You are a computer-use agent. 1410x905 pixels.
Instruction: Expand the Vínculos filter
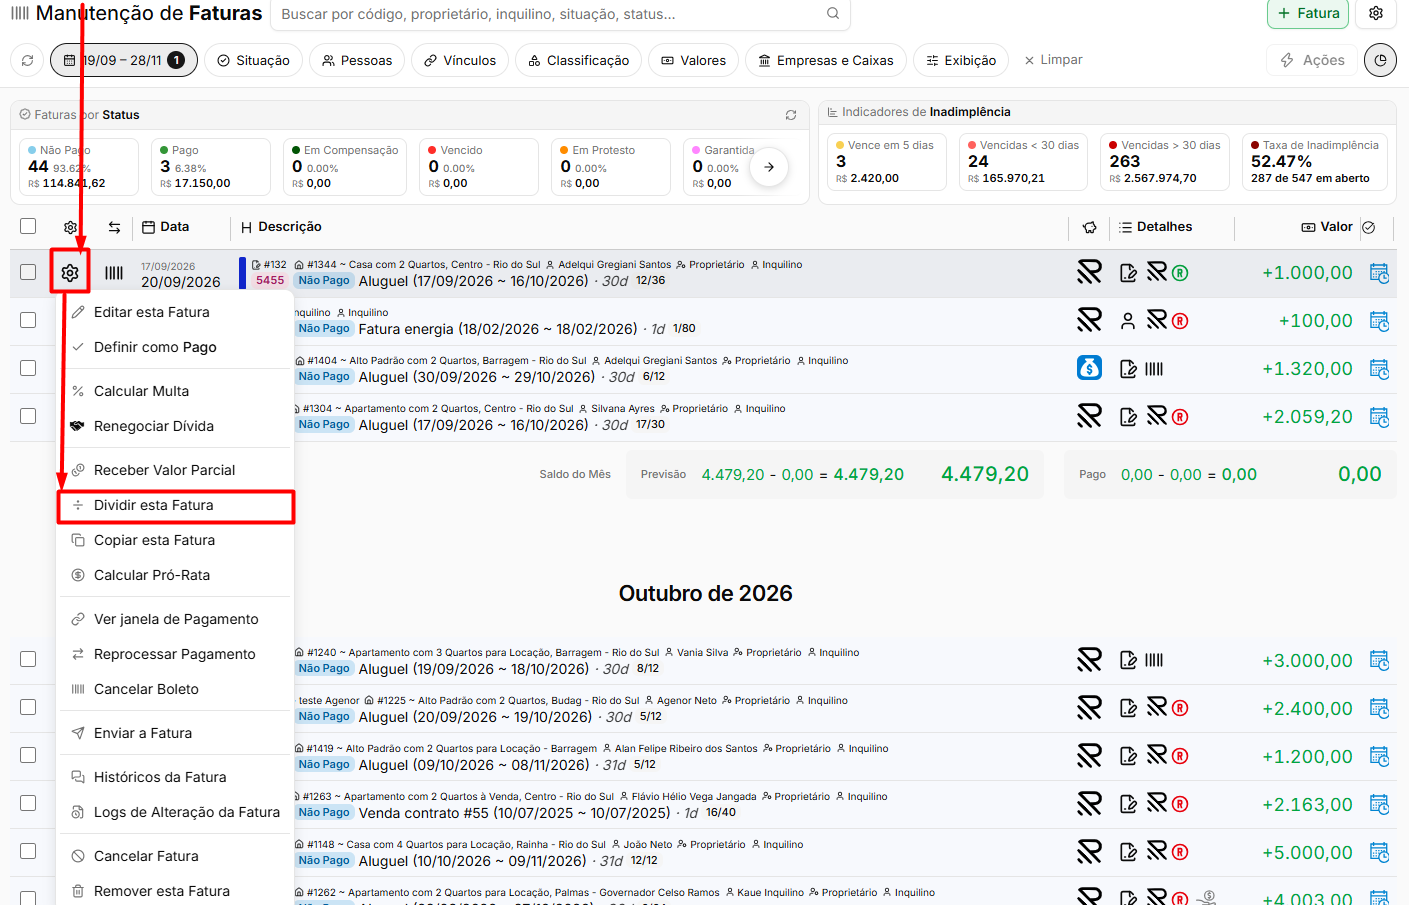[x=460, y=60]
